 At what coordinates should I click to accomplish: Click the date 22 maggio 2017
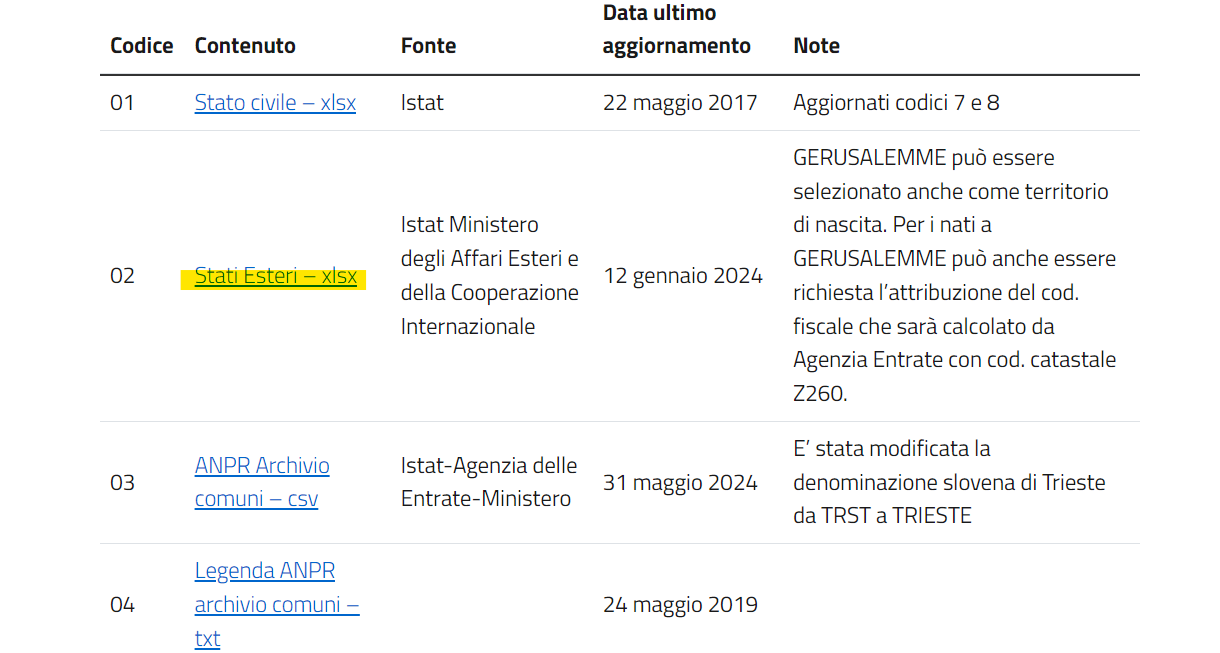[680, 103]
